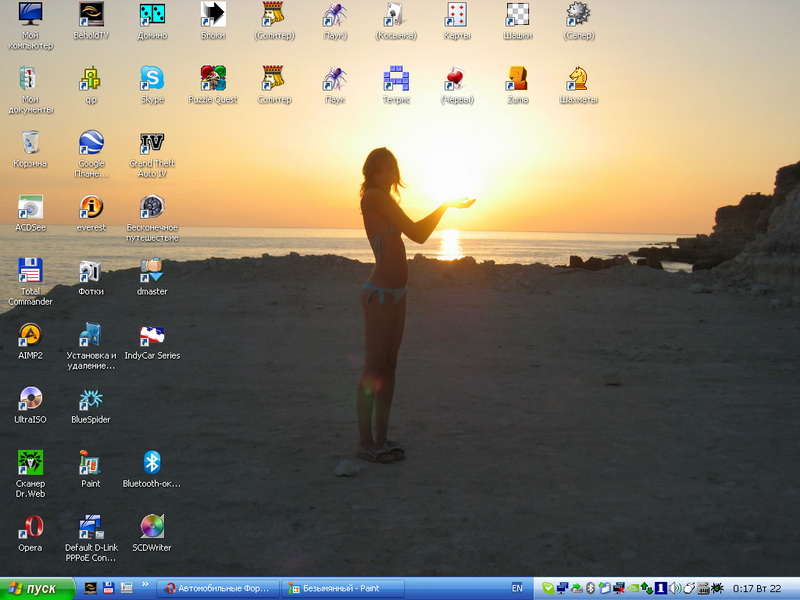Click the Тетрис game icon
800x600 pixels.
click(x=396, y=79)
